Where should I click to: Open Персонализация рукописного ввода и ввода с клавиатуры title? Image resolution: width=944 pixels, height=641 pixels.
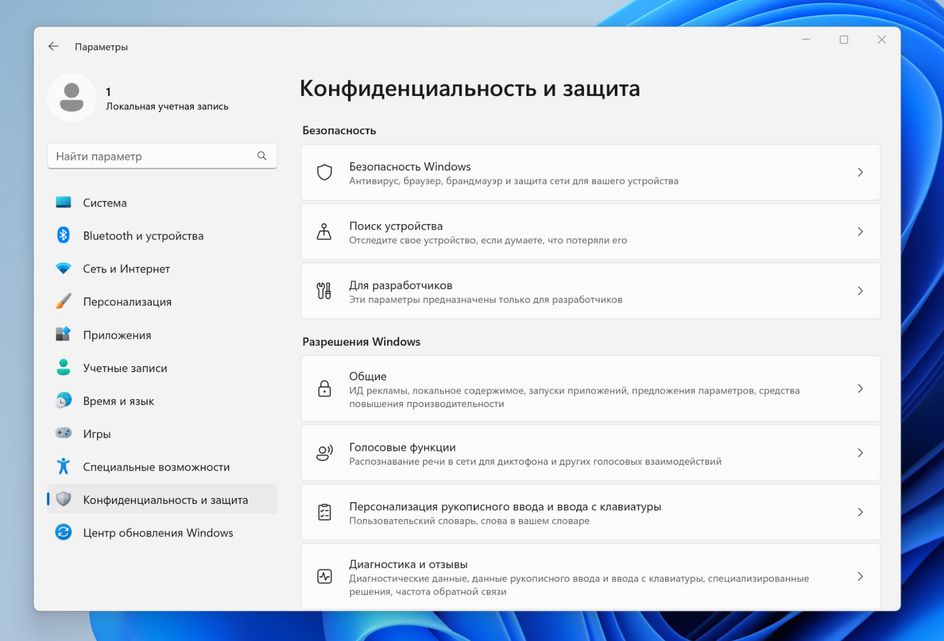click(x=505, y=507)
